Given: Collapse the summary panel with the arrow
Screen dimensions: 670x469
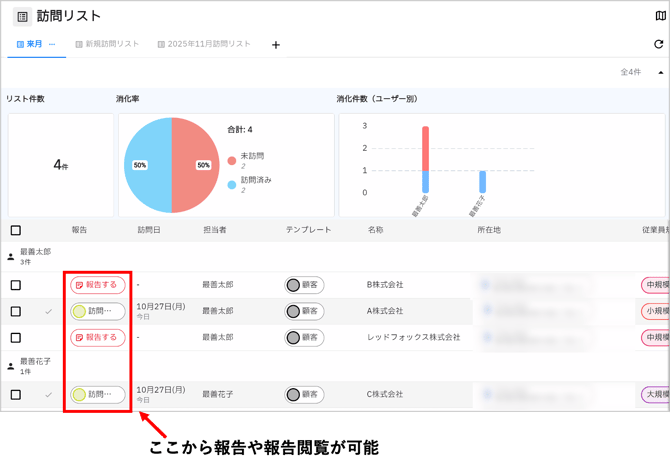Looking at the screenshot, I should click(660, 72).
